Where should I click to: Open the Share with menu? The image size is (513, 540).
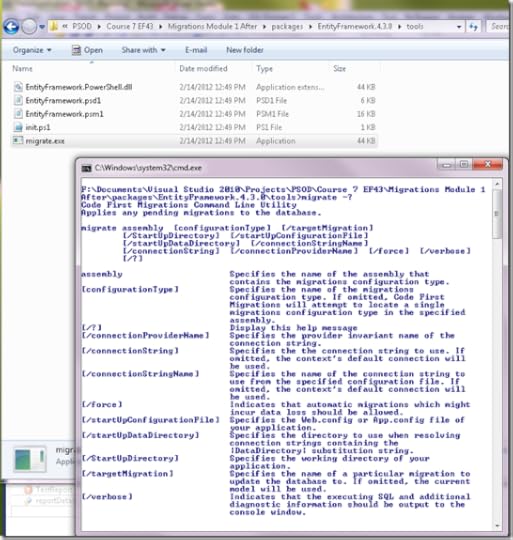[143, 50]
